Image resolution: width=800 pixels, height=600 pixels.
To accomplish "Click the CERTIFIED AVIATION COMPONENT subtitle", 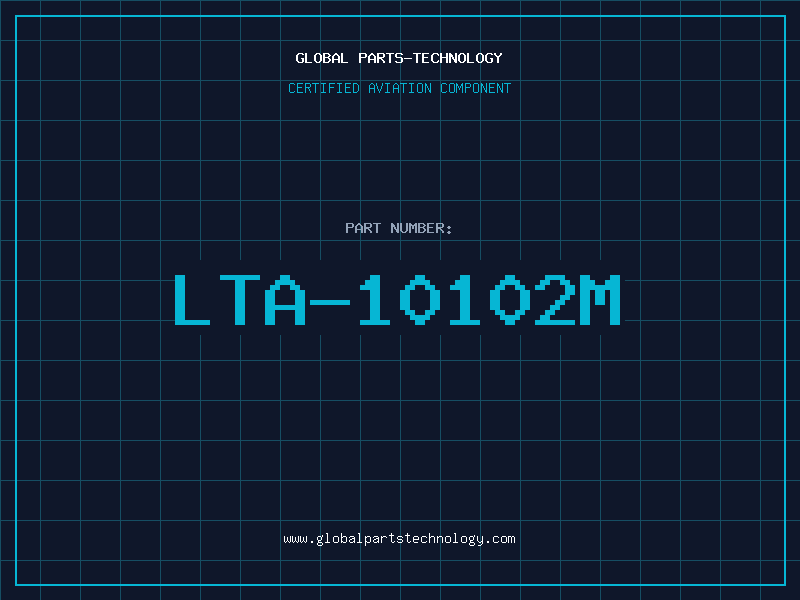I will tap(399, 88).
